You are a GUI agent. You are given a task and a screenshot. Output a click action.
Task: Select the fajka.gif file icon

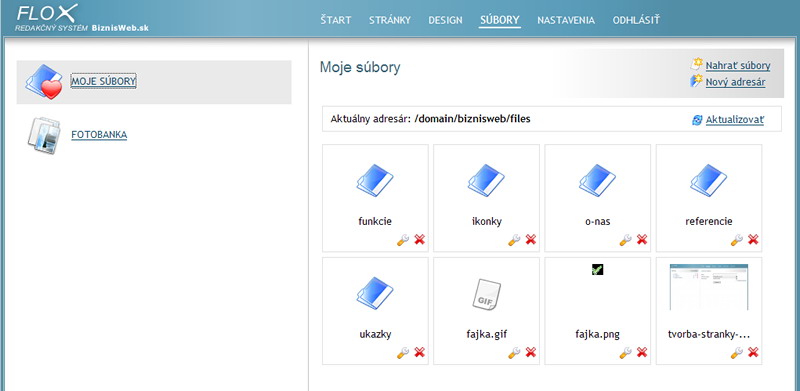[486, 295]
